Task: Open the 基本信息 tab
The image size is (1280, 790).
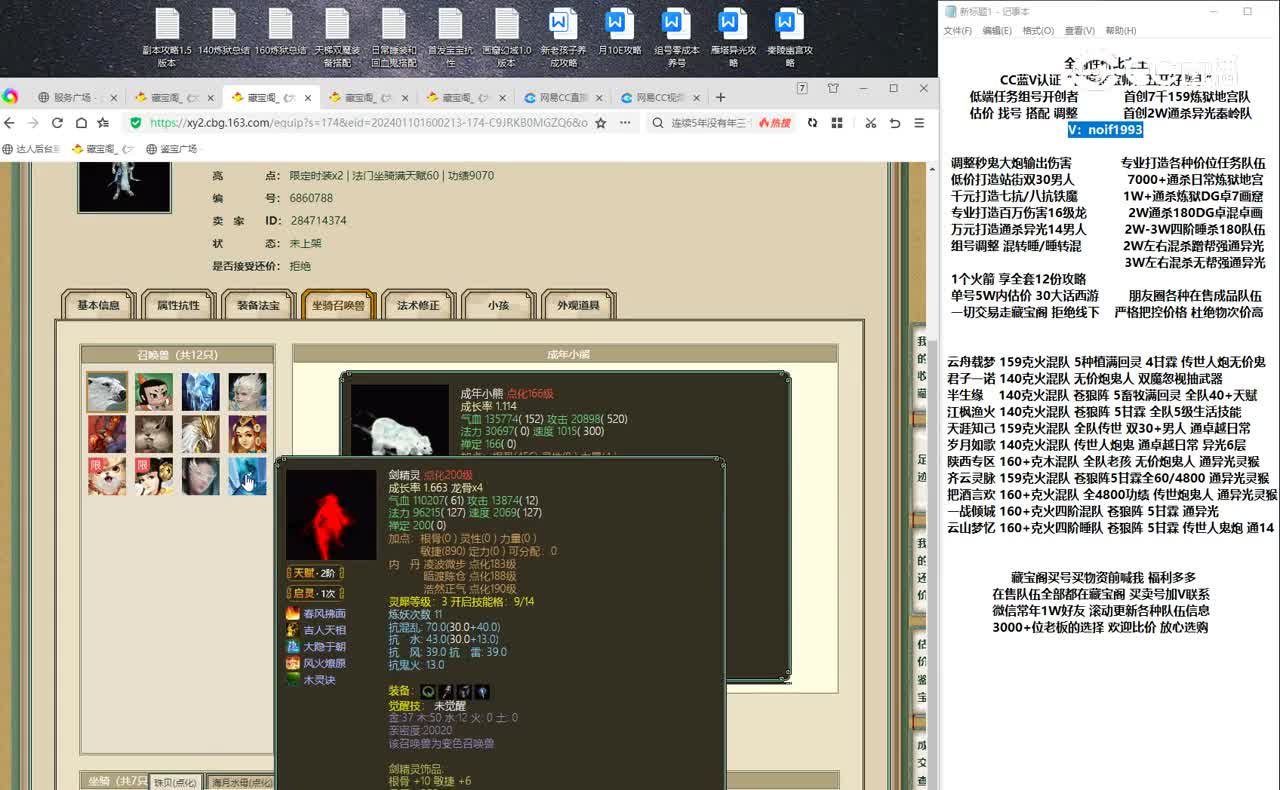Action: coord(98,305)
